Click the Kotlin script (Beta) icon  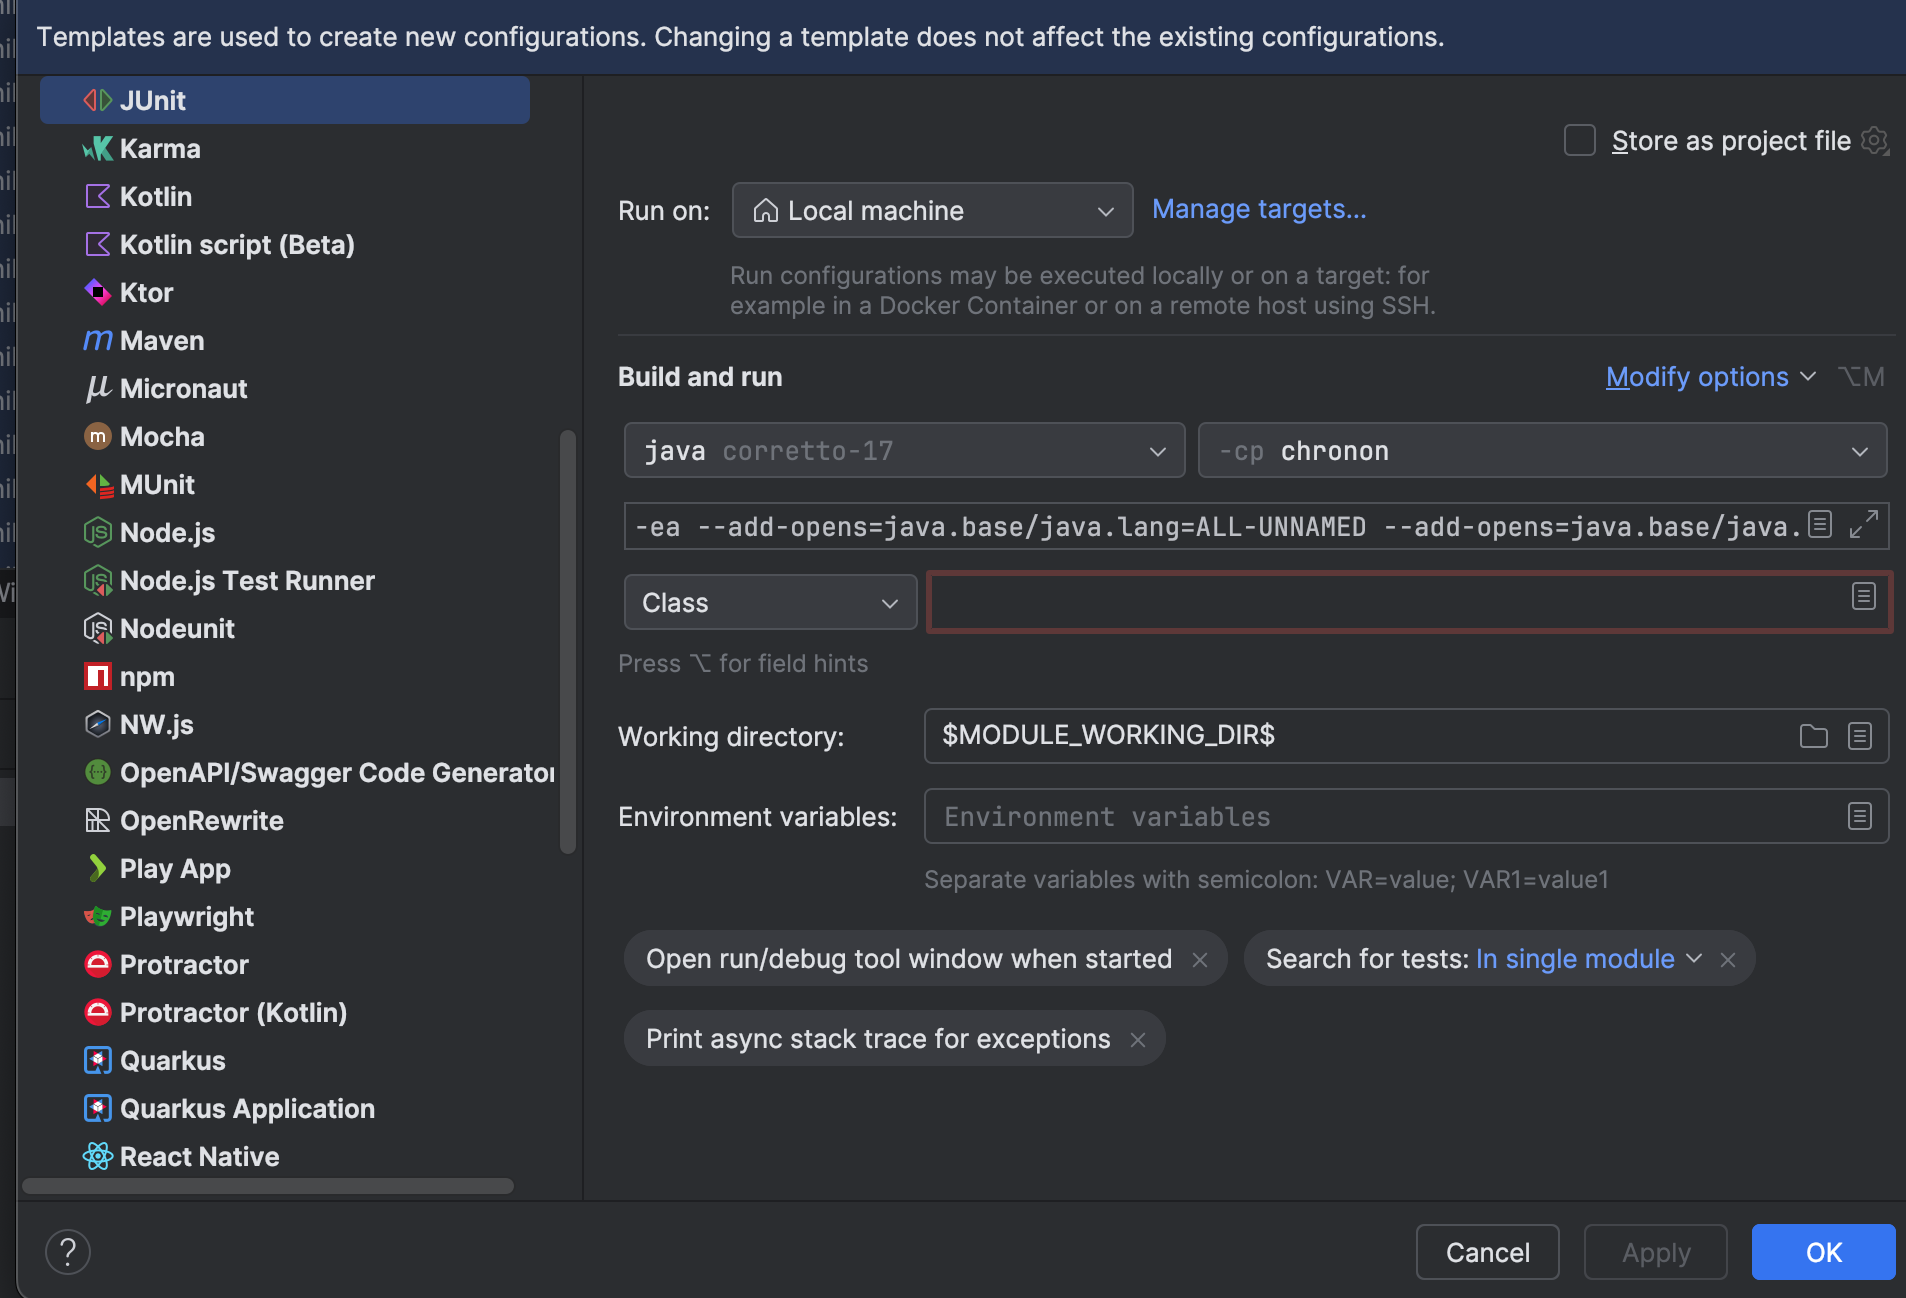97,244
